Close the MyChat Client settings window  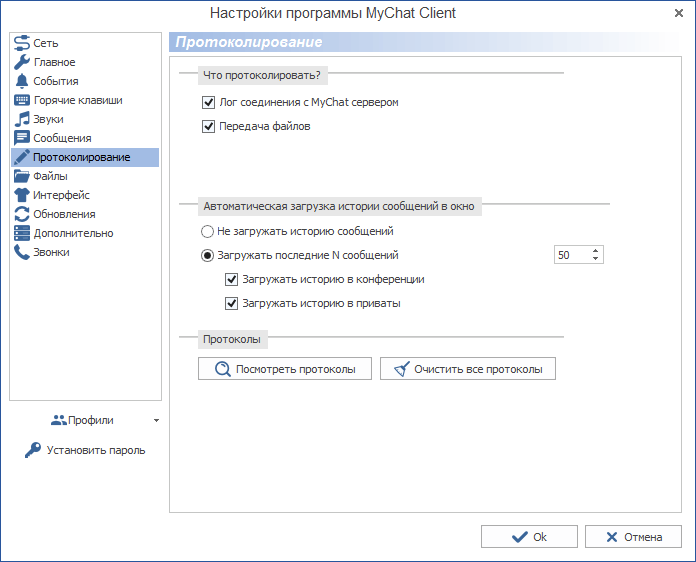coord(679,13)
